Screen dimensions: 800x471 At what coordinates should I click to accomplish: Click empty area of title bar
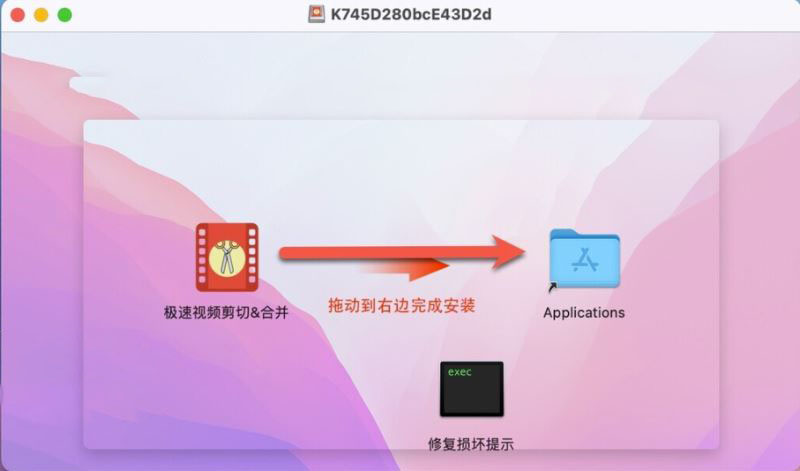pos(638,15)
